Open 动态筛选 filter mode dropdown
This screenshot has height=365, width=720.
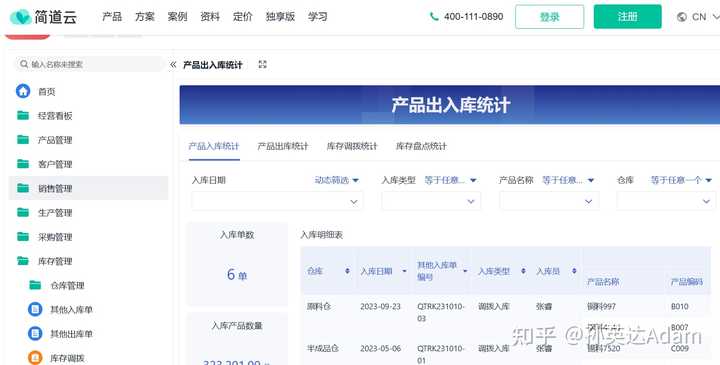(336, 180)
